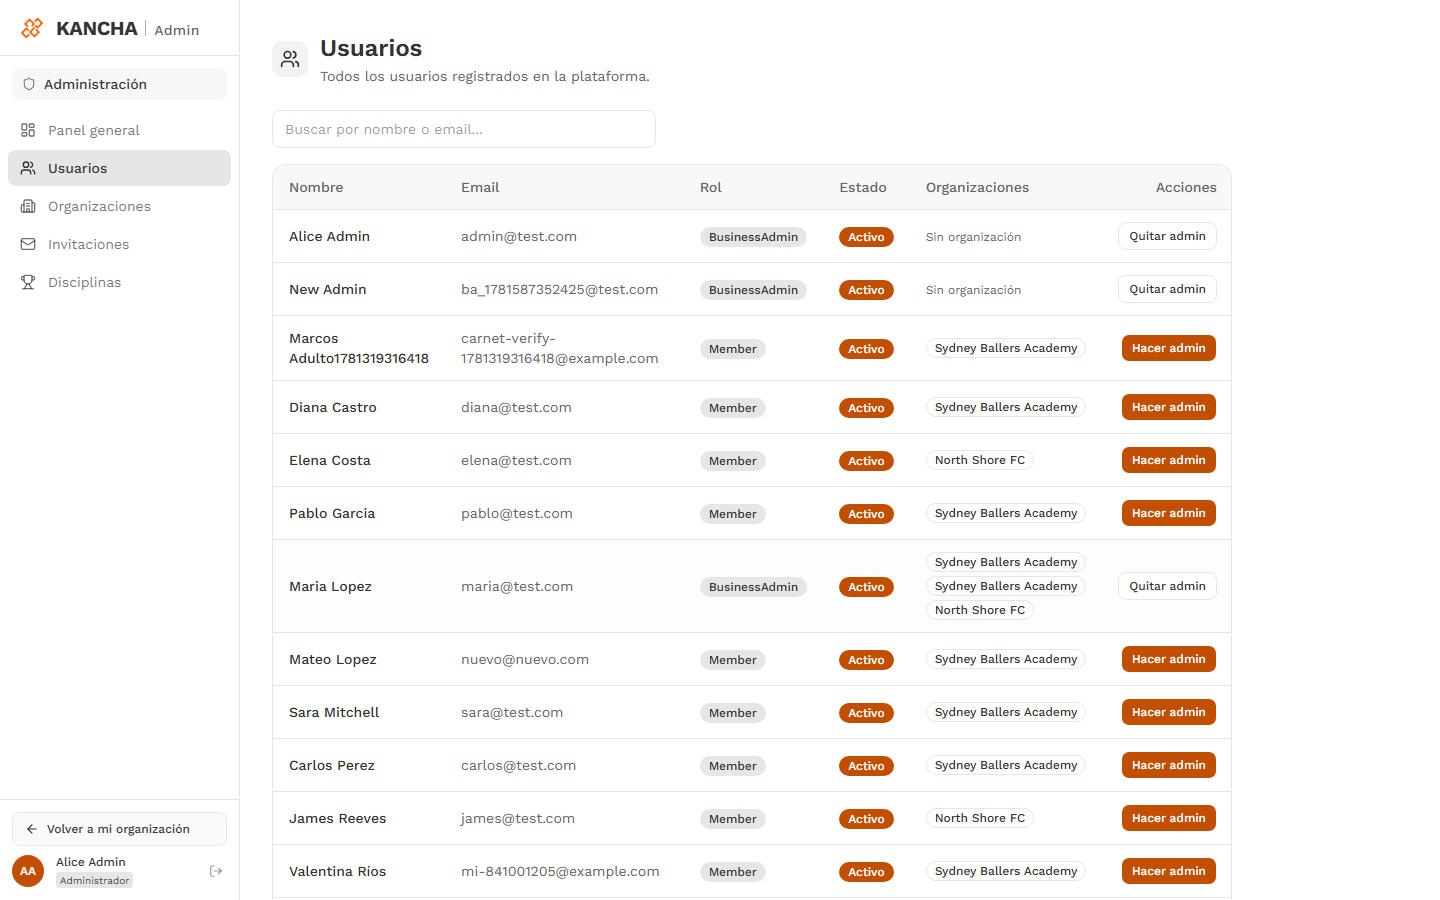
Task: Click Hacer admin for Valentina Ríos
Action: click(x=1169, y=871)
